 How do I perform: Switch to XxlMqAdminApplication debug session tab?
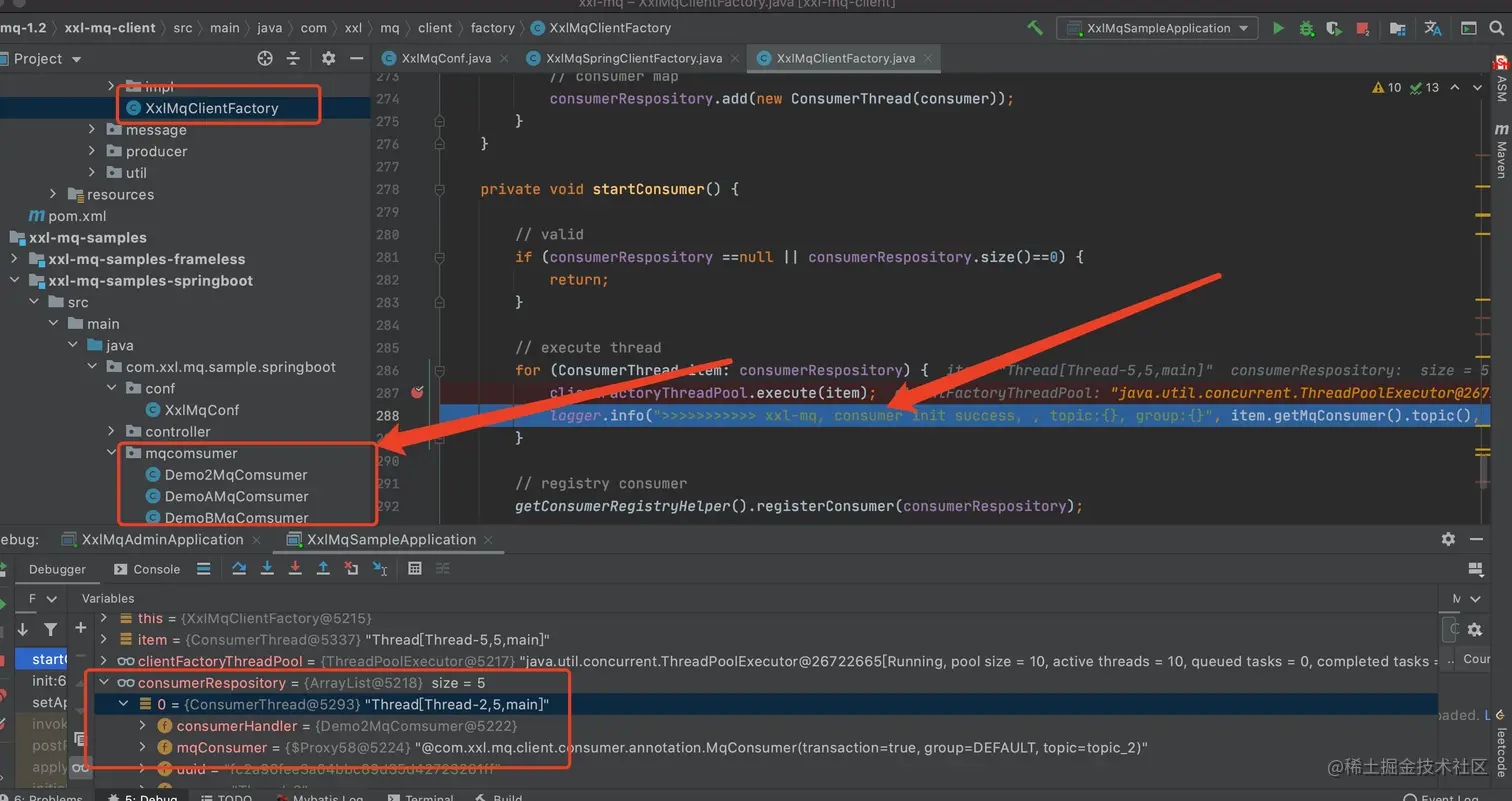[x=163, y=540]
